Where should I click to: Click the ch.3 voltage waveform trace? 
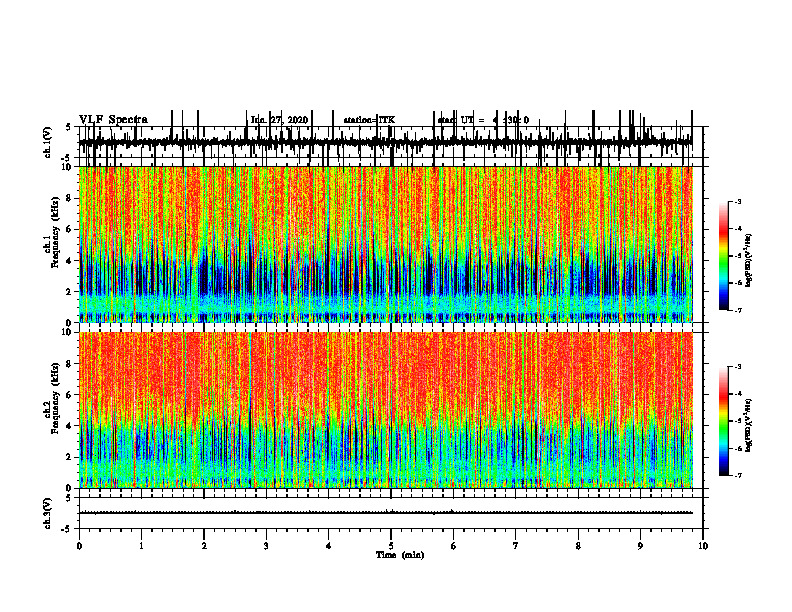(385, 513)
